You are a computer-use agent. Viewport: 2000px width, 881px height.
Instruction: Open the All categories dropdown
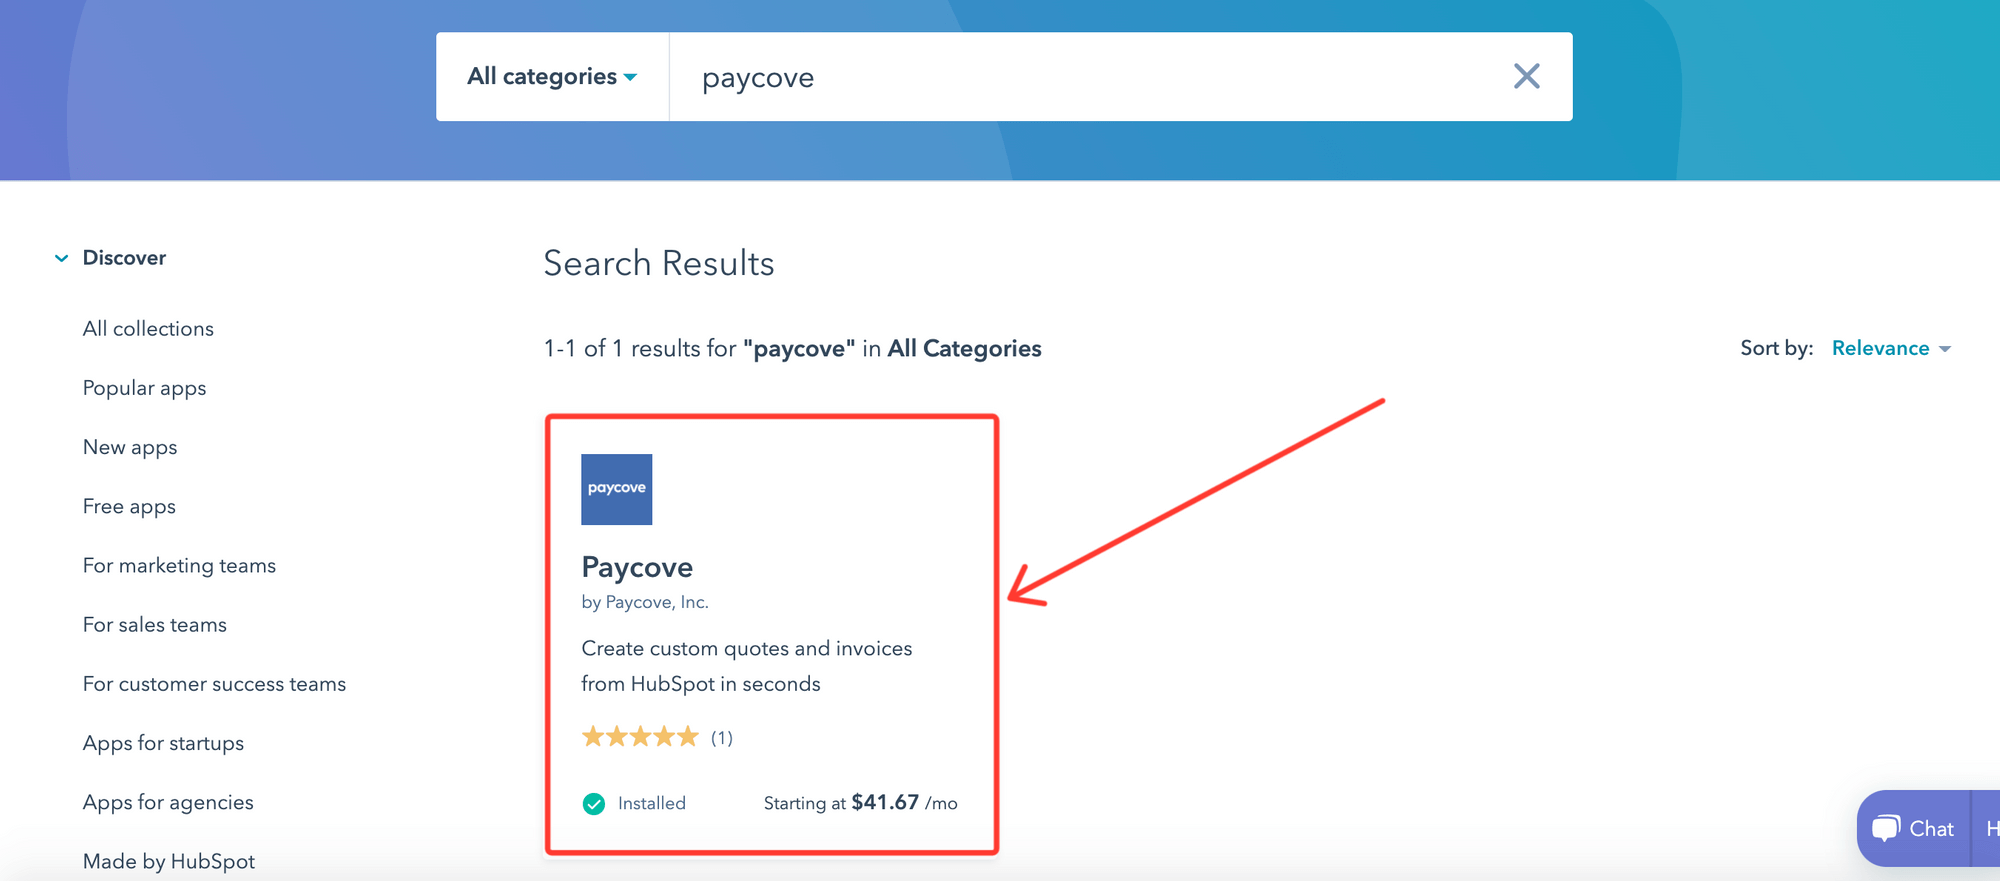pyautogui.click(x=552, y=77)
